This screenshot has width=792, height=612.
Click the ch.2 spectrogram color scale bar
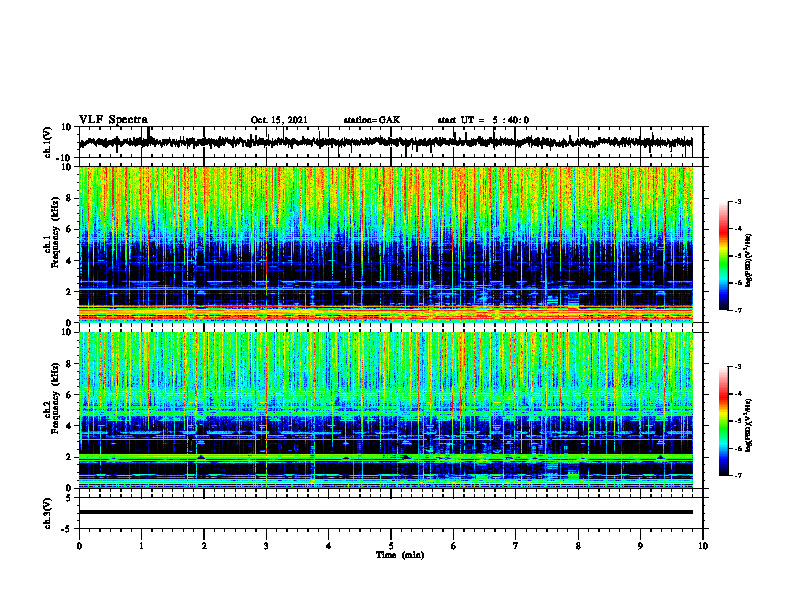(724, 421)
